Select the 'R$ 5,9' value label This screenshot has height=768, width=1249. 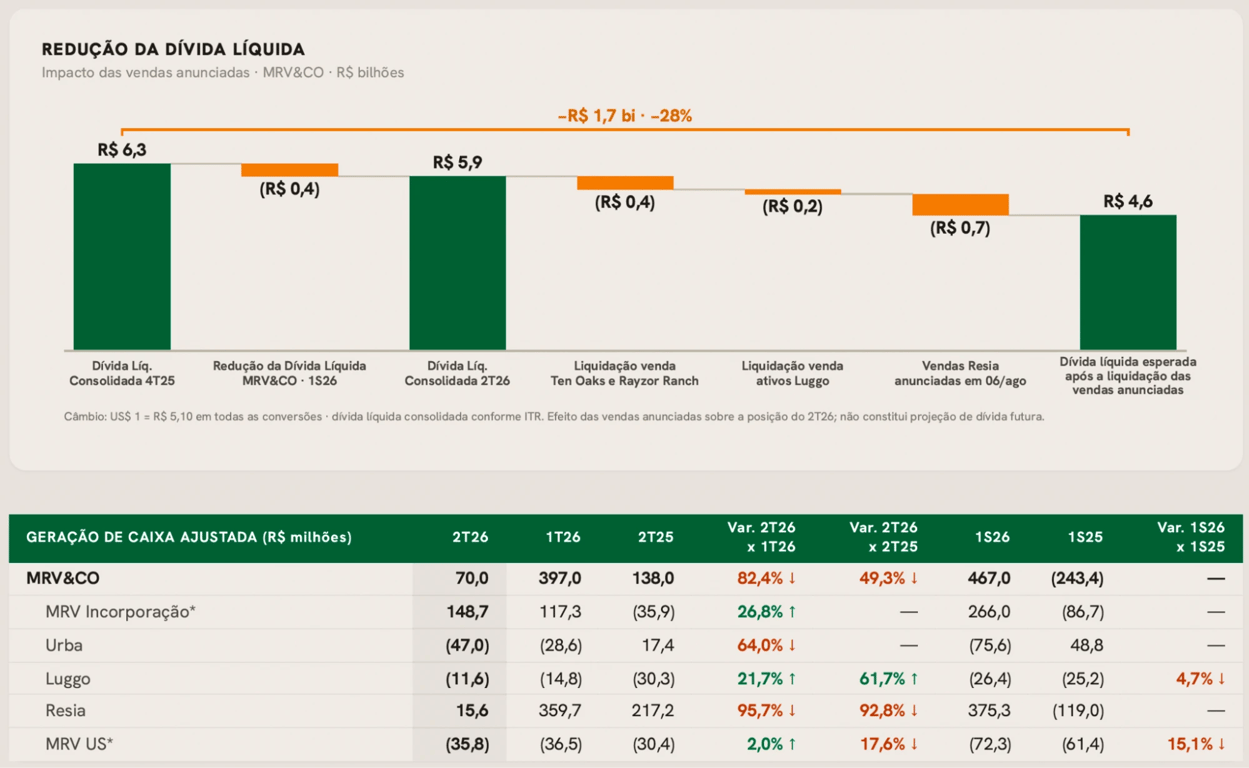click(x=457, y=162)
